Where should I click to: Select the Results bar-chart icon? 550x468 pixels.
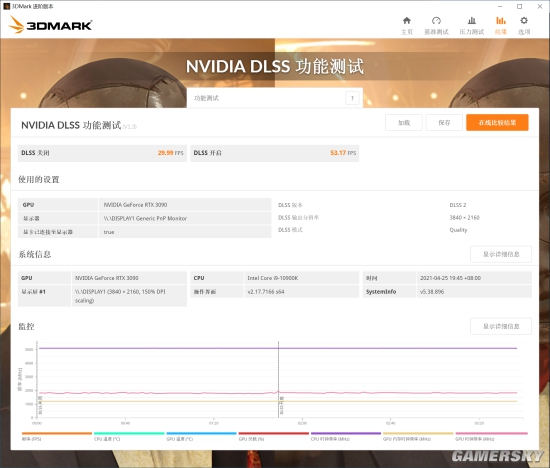[501, 21]
